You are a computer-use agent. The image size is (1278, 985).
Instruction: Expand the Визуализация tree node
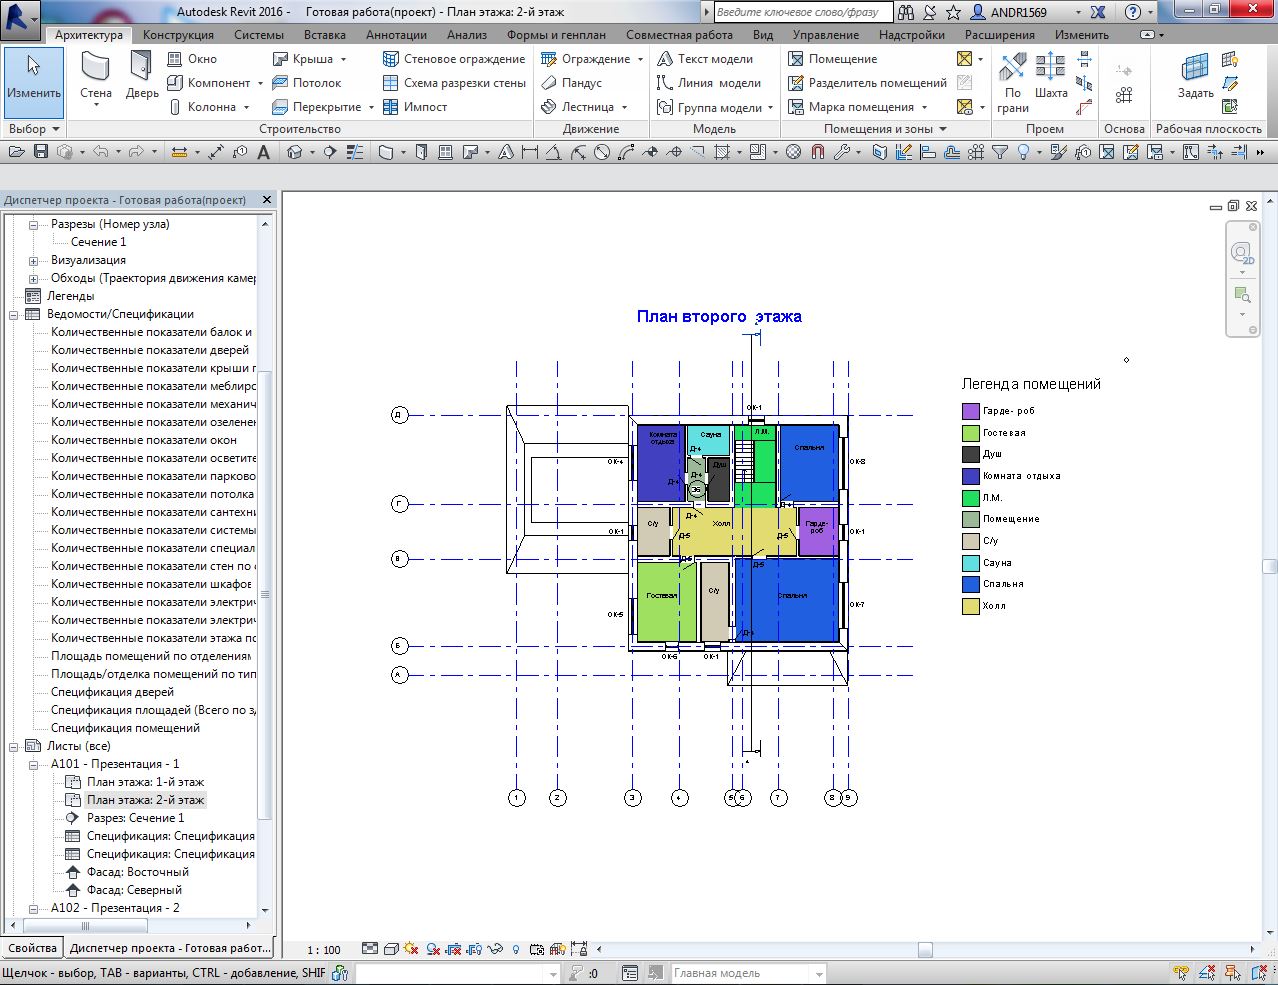pyautogui.click(x=33, y=260)
